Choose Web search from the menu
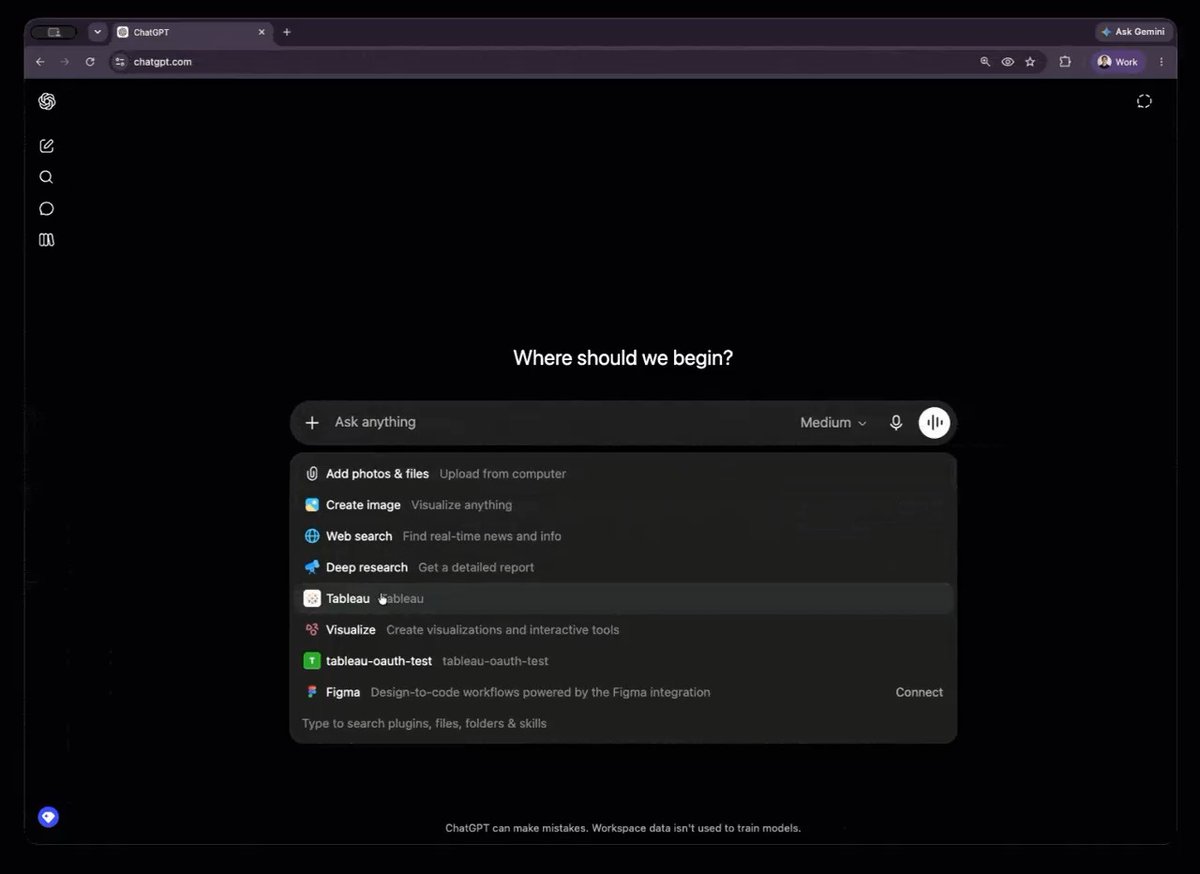Screen dimensions: 1200x874 coord(623,536)
